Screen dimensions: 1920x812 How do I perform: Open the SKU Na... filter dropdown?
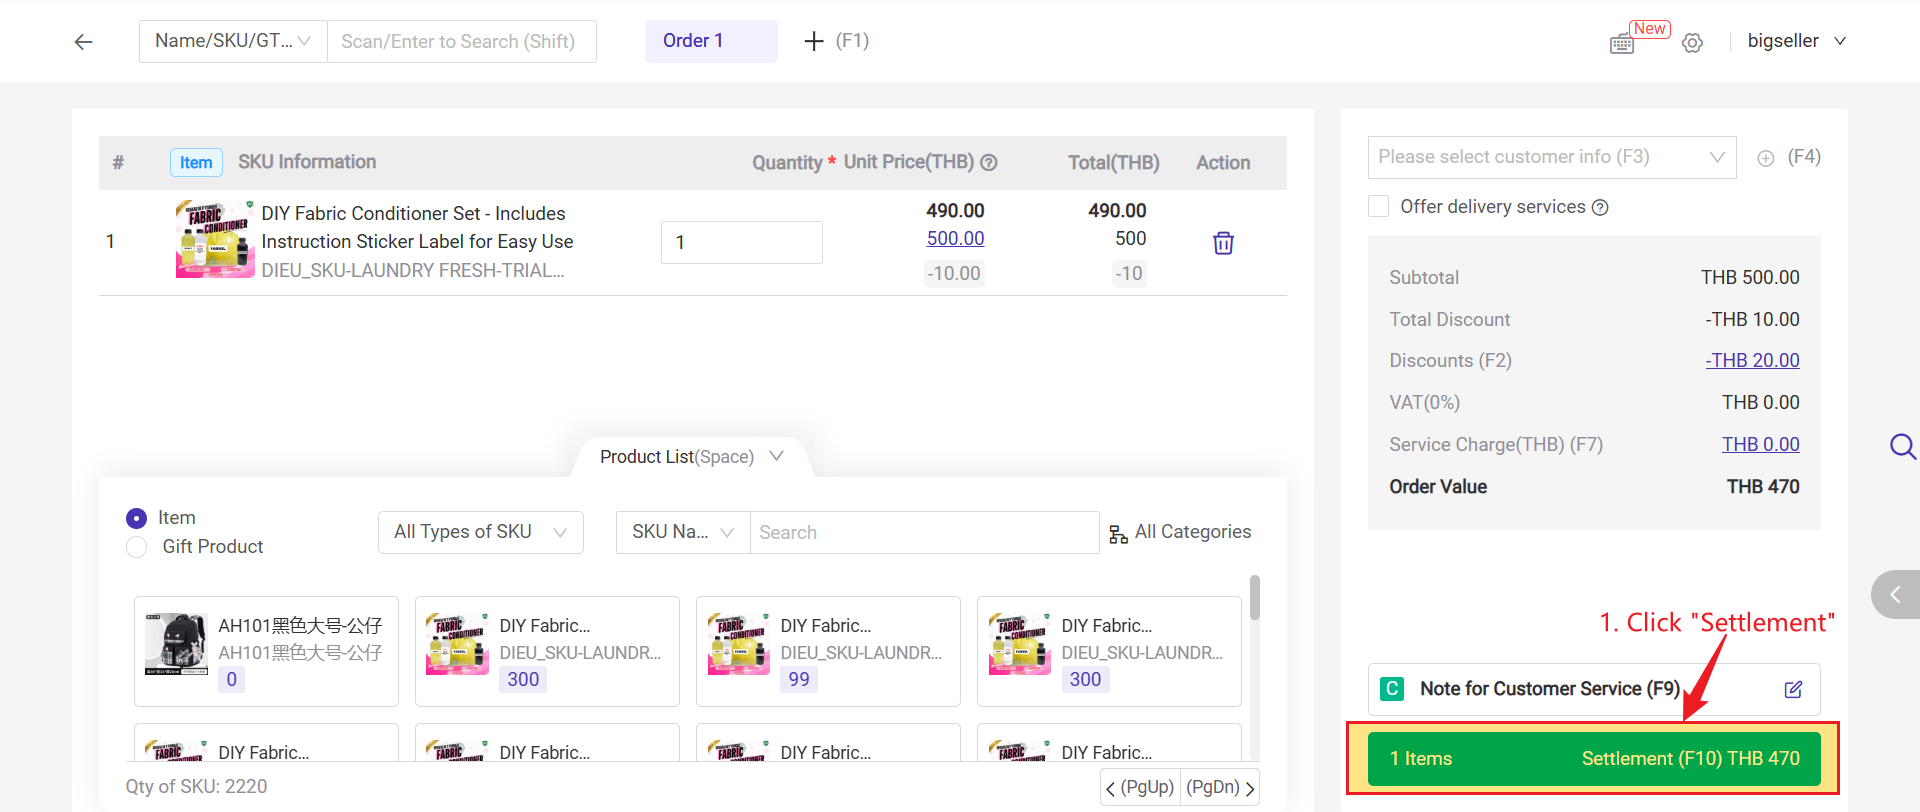(683, 532)
